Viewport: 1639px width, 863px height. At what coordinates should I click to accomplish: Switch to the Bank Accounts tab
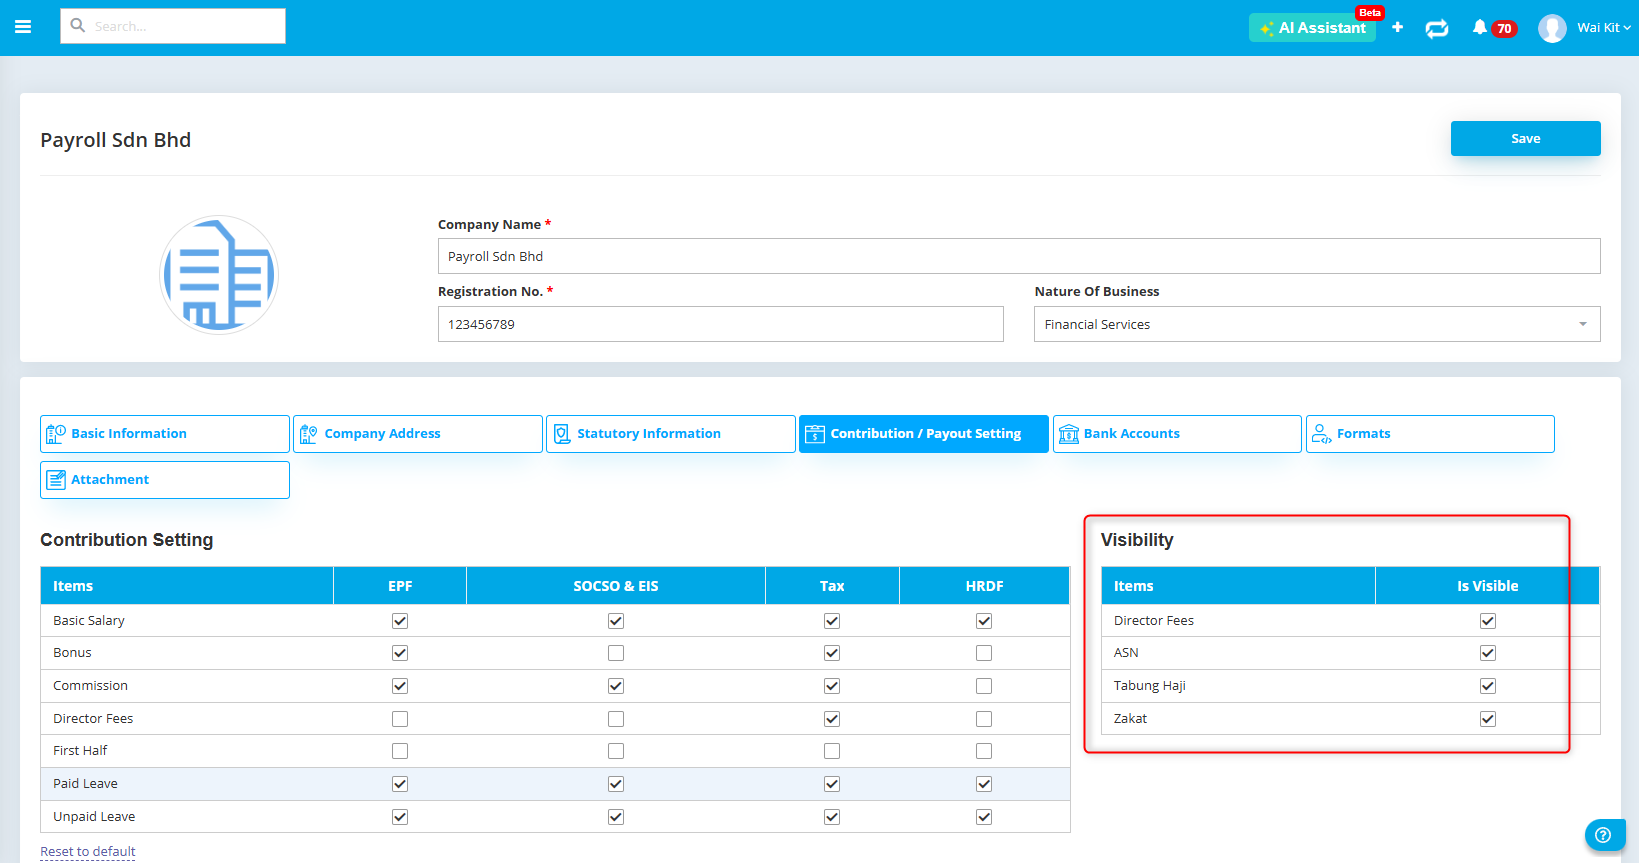click(1177, 434)
